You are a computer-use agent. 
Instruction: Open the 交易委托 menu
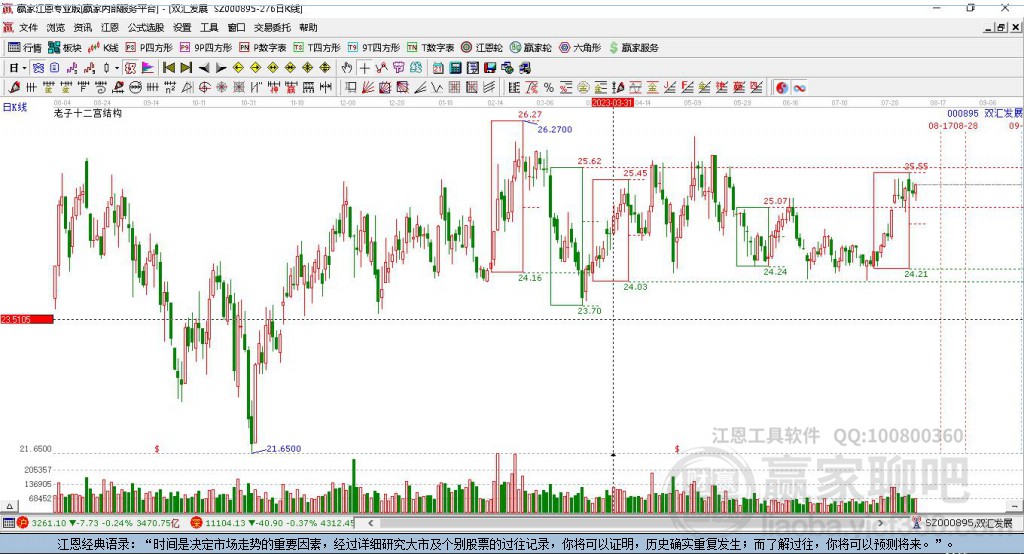pyautogui.click(x=272, y=27)
